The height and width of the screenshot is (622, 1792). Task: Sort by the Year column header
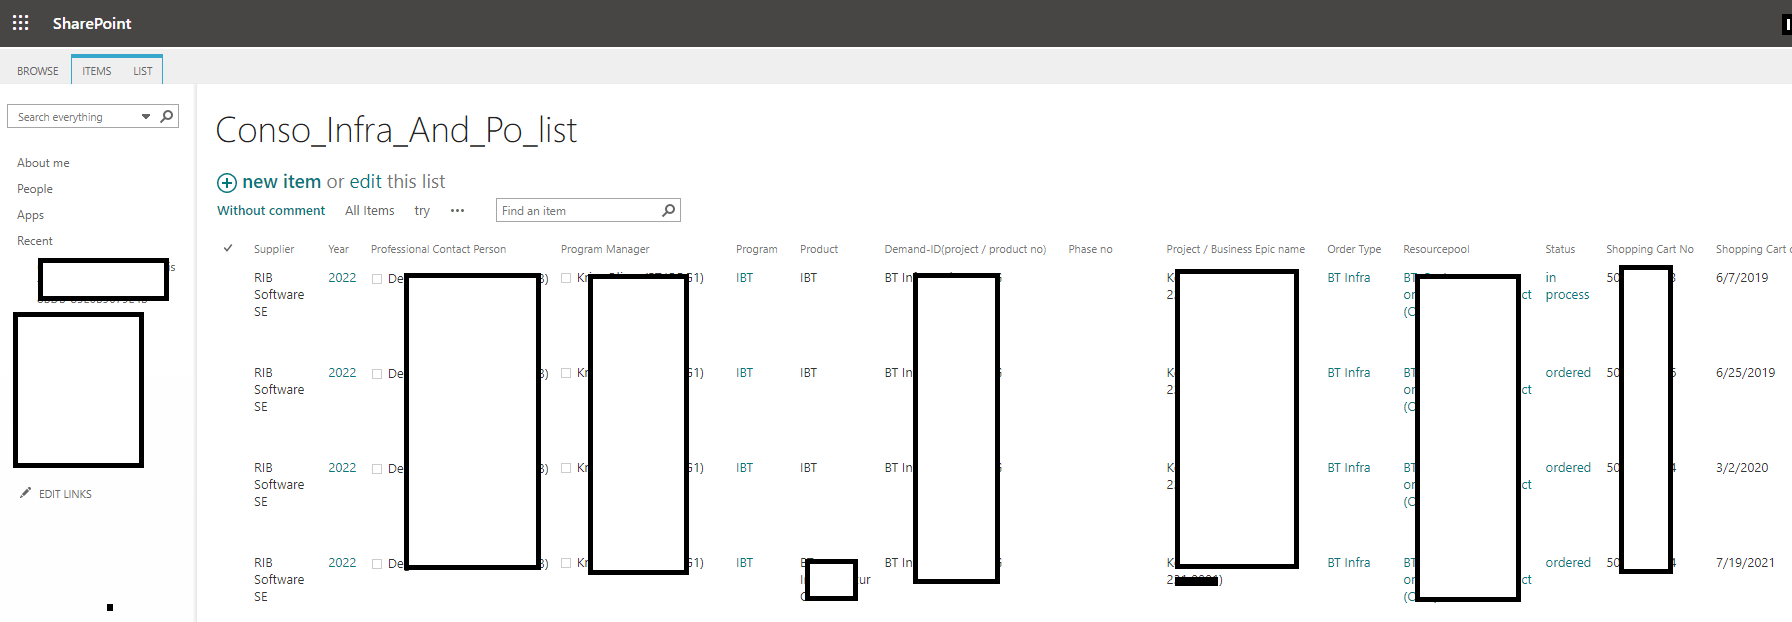338,249
